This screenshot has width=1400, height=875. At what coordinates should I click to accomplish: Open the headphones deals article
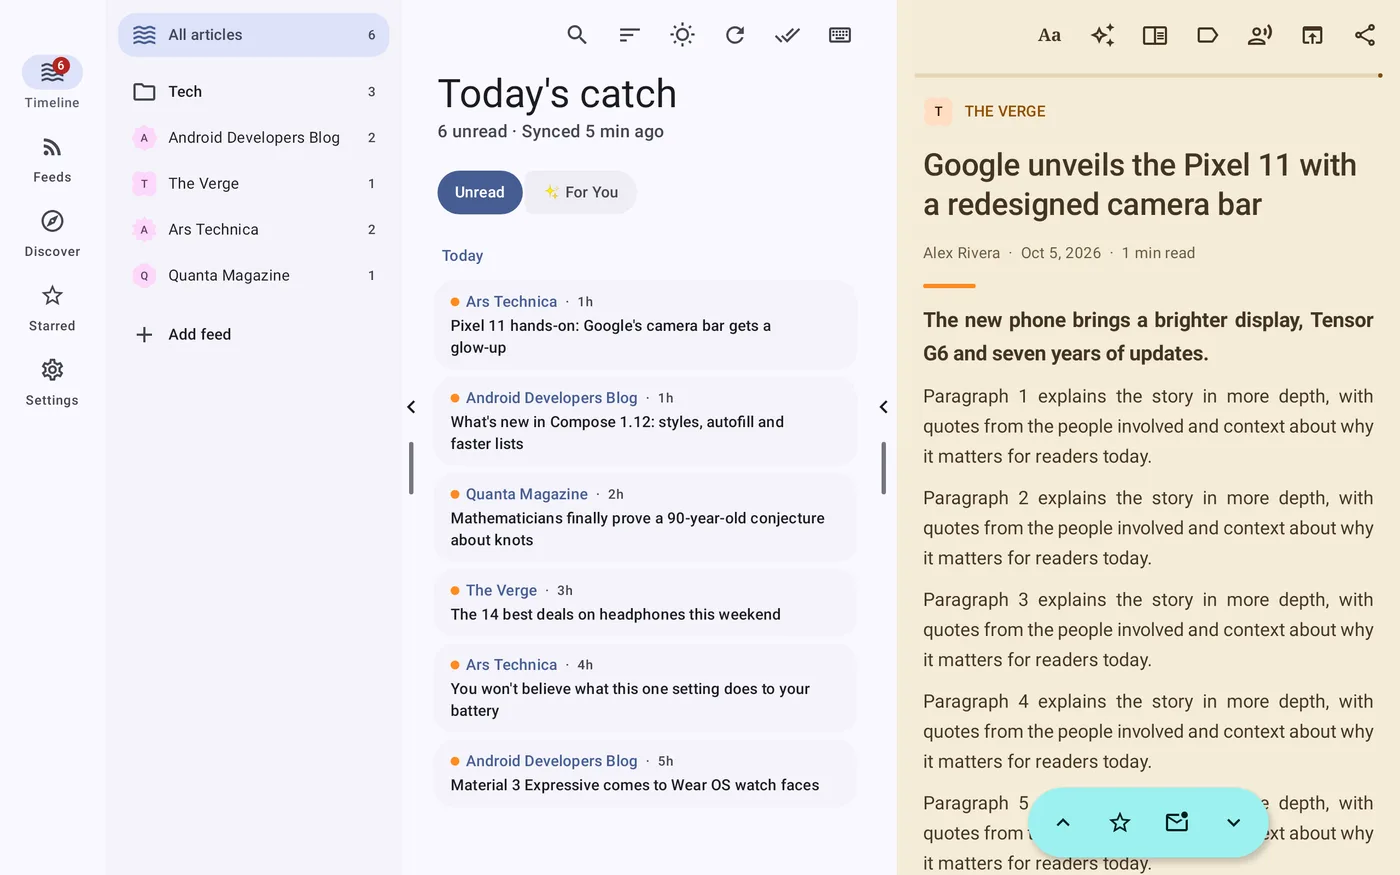pos(646,603)
